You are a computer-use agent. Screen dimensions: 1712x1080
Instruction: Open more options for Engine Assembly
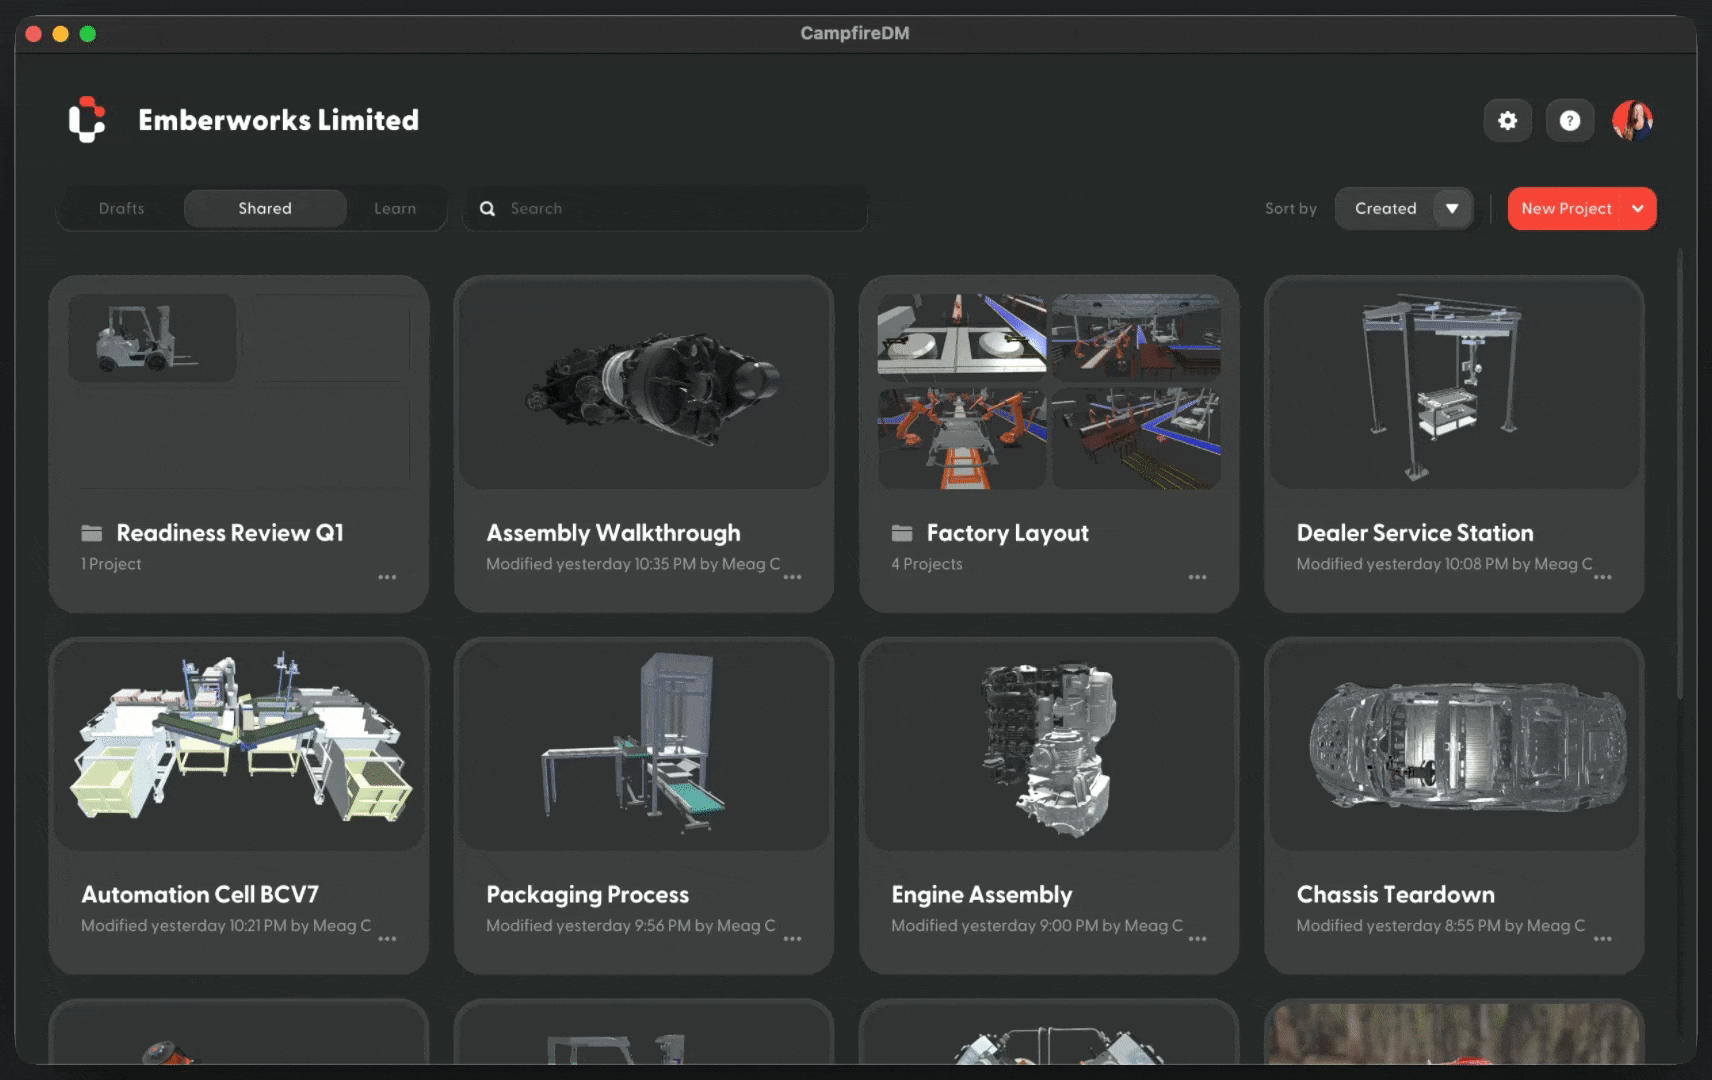coord(1197,939)
